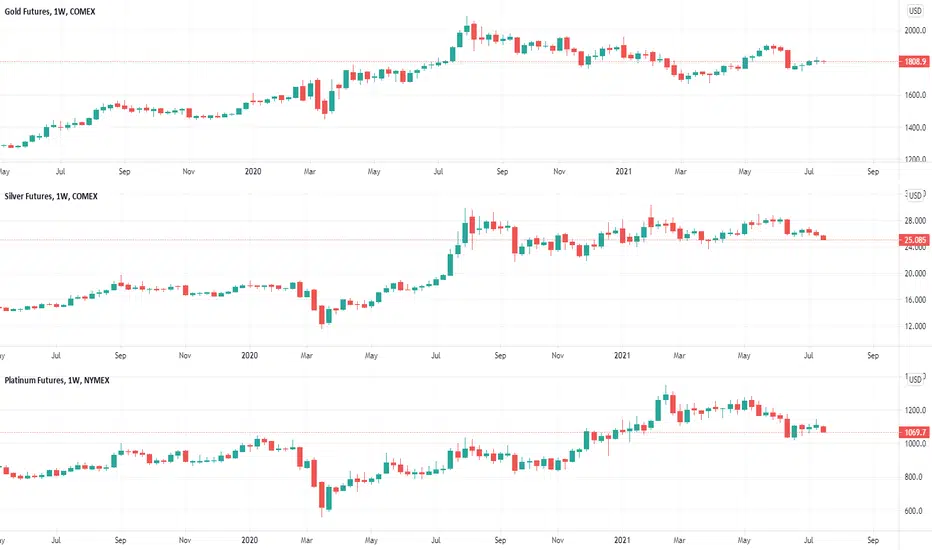Click the 20.000 level on Silver price scale
The width and height of the screenshot is (932, 550).
[x=915, y=274]
